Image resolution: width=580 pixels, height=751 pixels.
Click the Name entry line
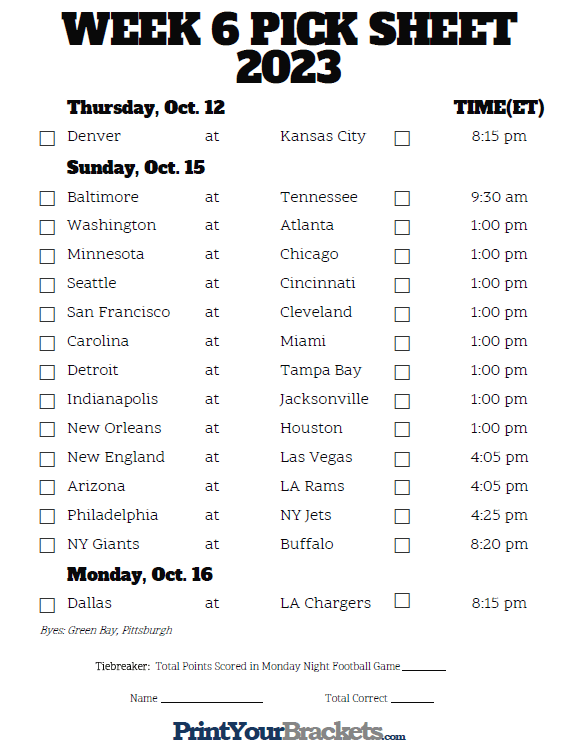212,698
